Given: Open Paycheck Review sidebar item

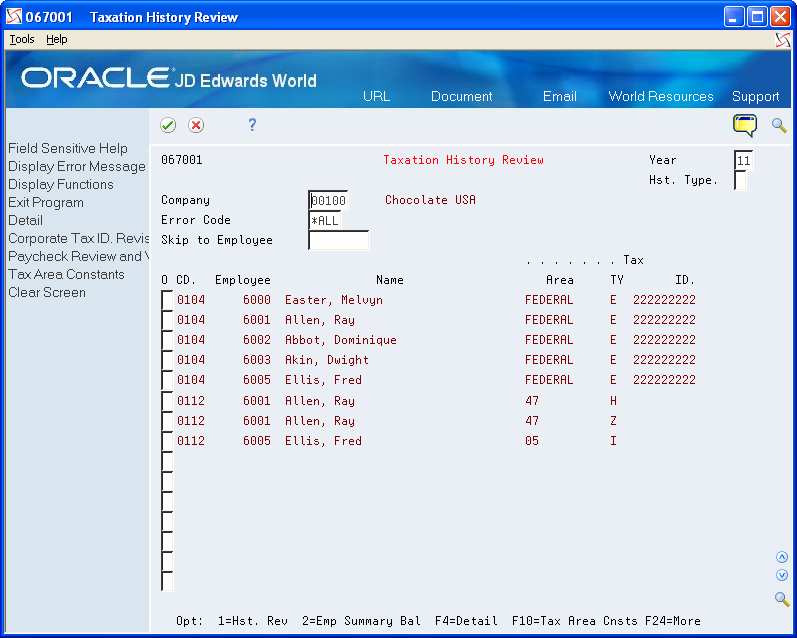Looking at the screenshot, I should tap(78, 256).
